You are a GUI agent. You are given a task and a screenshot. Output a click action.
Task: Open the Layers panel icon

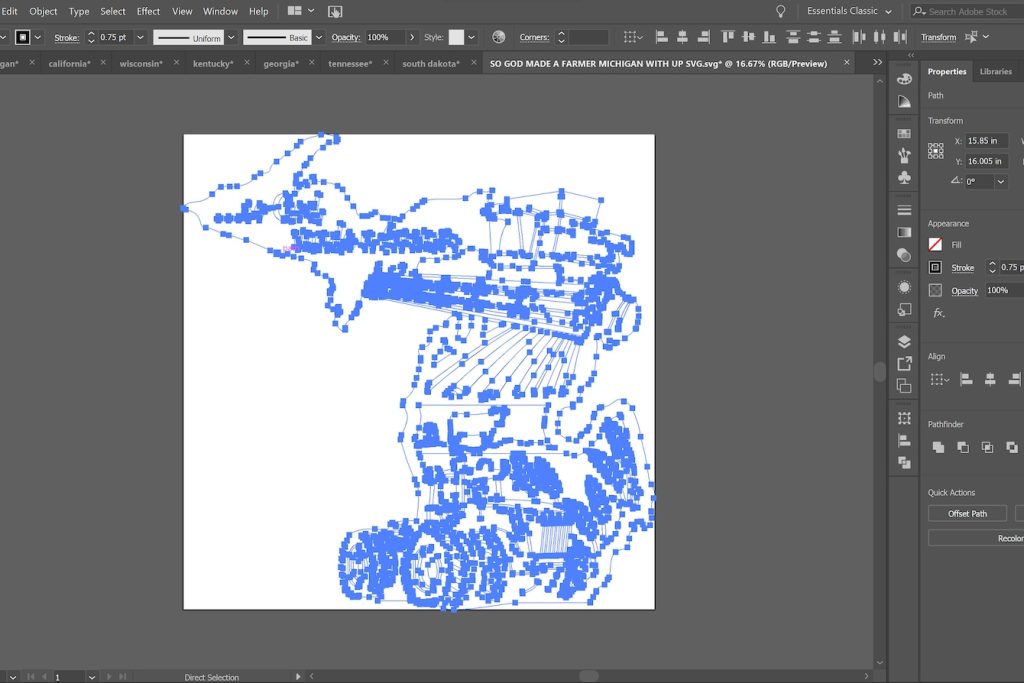(x=904, y=342)
